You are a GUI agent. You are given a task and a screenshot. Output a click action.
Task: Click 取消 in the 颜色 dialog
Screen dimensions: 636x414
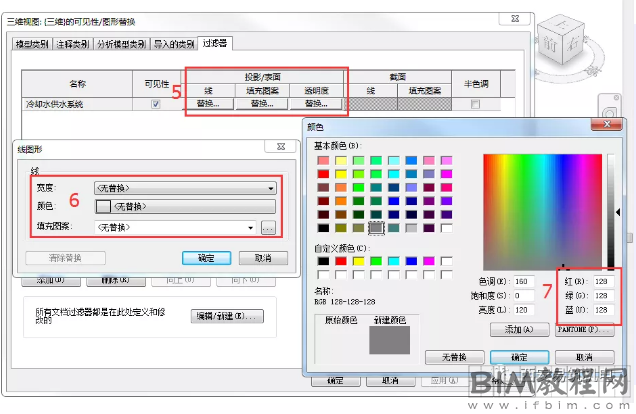[584, 357]
